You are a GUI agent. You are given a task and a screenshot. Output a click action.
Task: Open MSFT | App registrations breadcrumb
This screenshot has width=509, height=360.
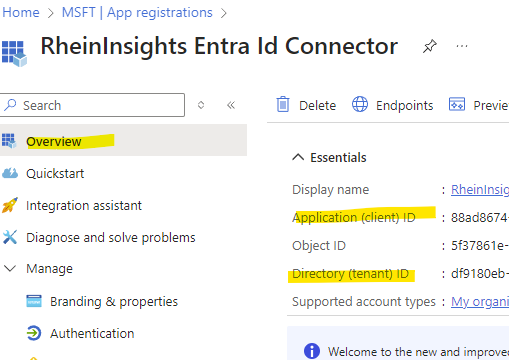pyautogui.click(x=137, y=13)
